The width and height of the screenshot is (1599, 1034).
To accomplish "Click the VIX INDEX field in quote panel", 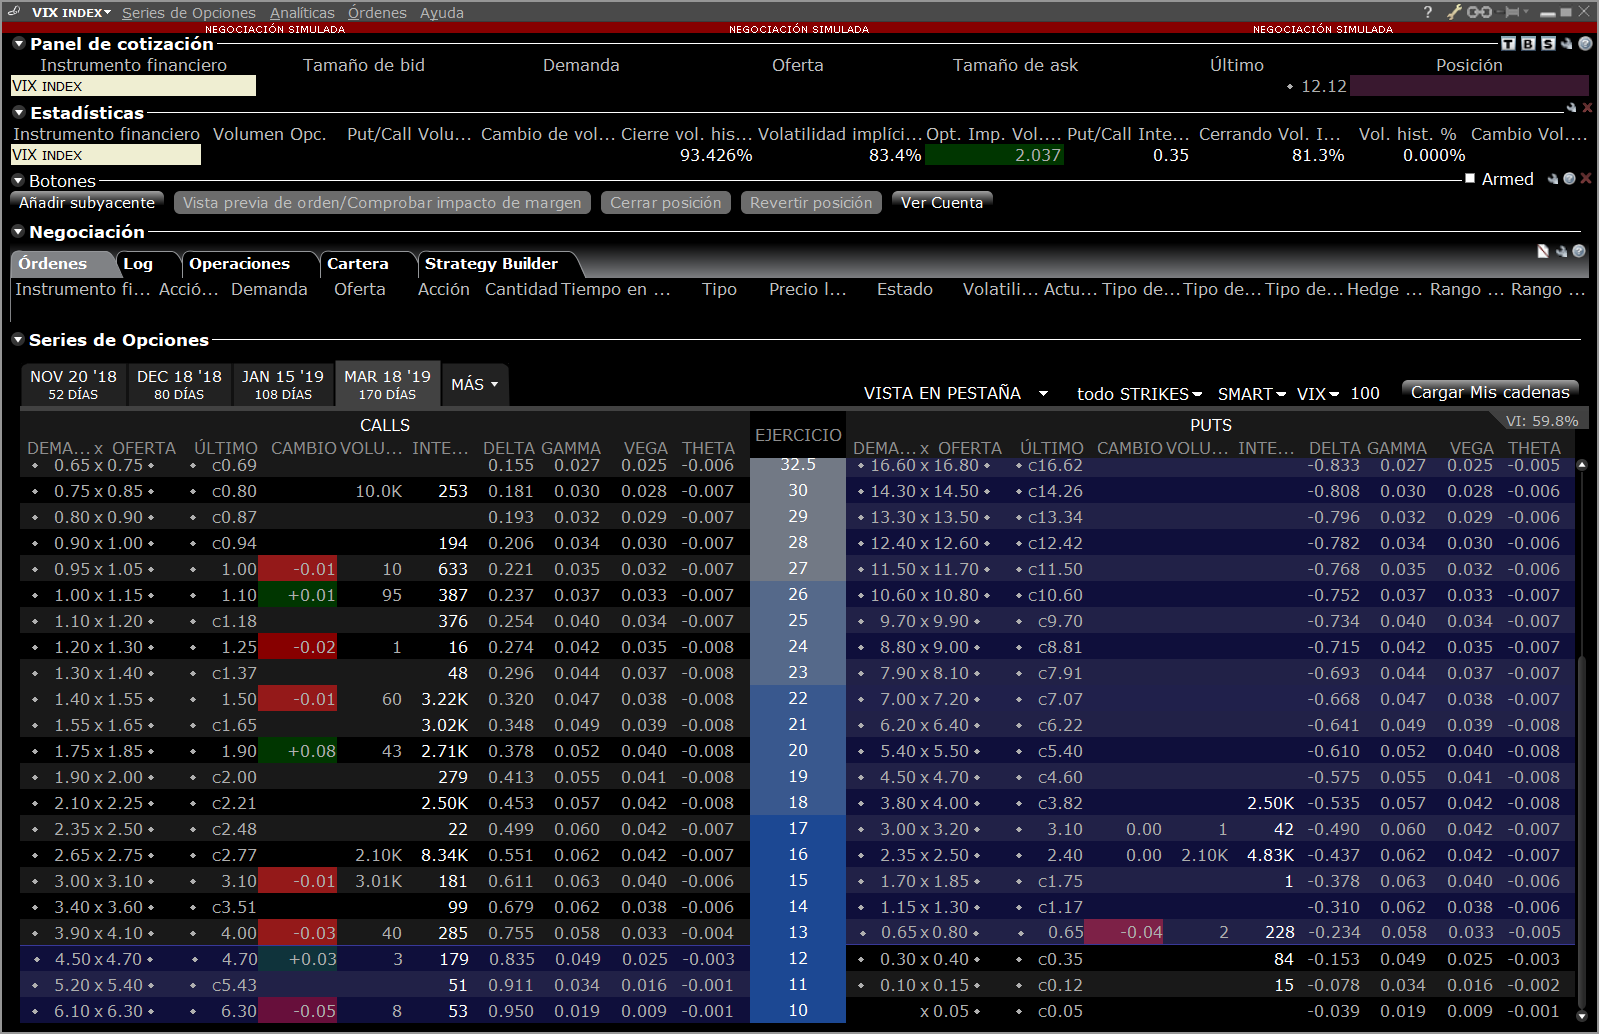I will pyautogui.click(x=133, y=86).
